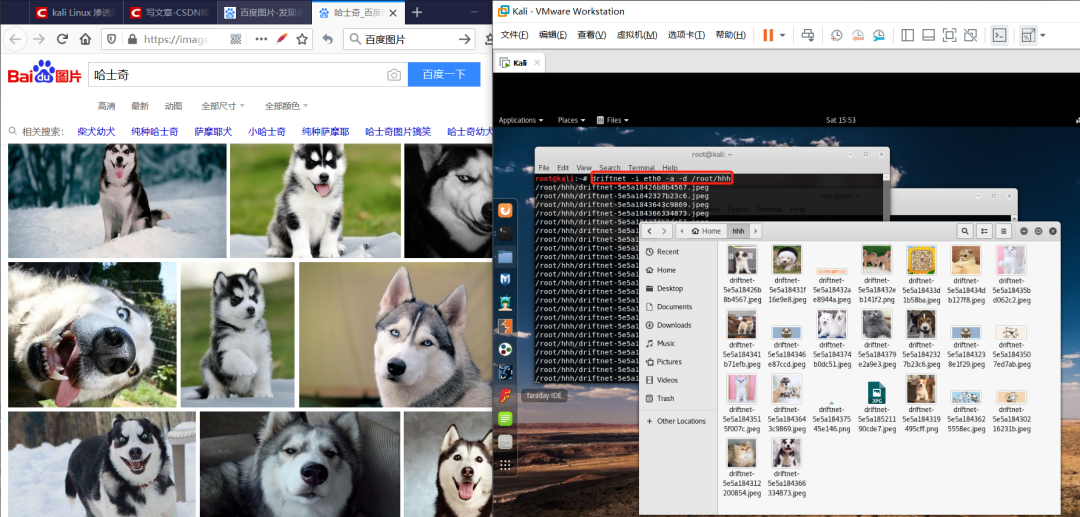Screen dimensions: 1080x517
Task: Bookmark the page with the star icon
Action: pyautogui.click(x=302, y=39)
